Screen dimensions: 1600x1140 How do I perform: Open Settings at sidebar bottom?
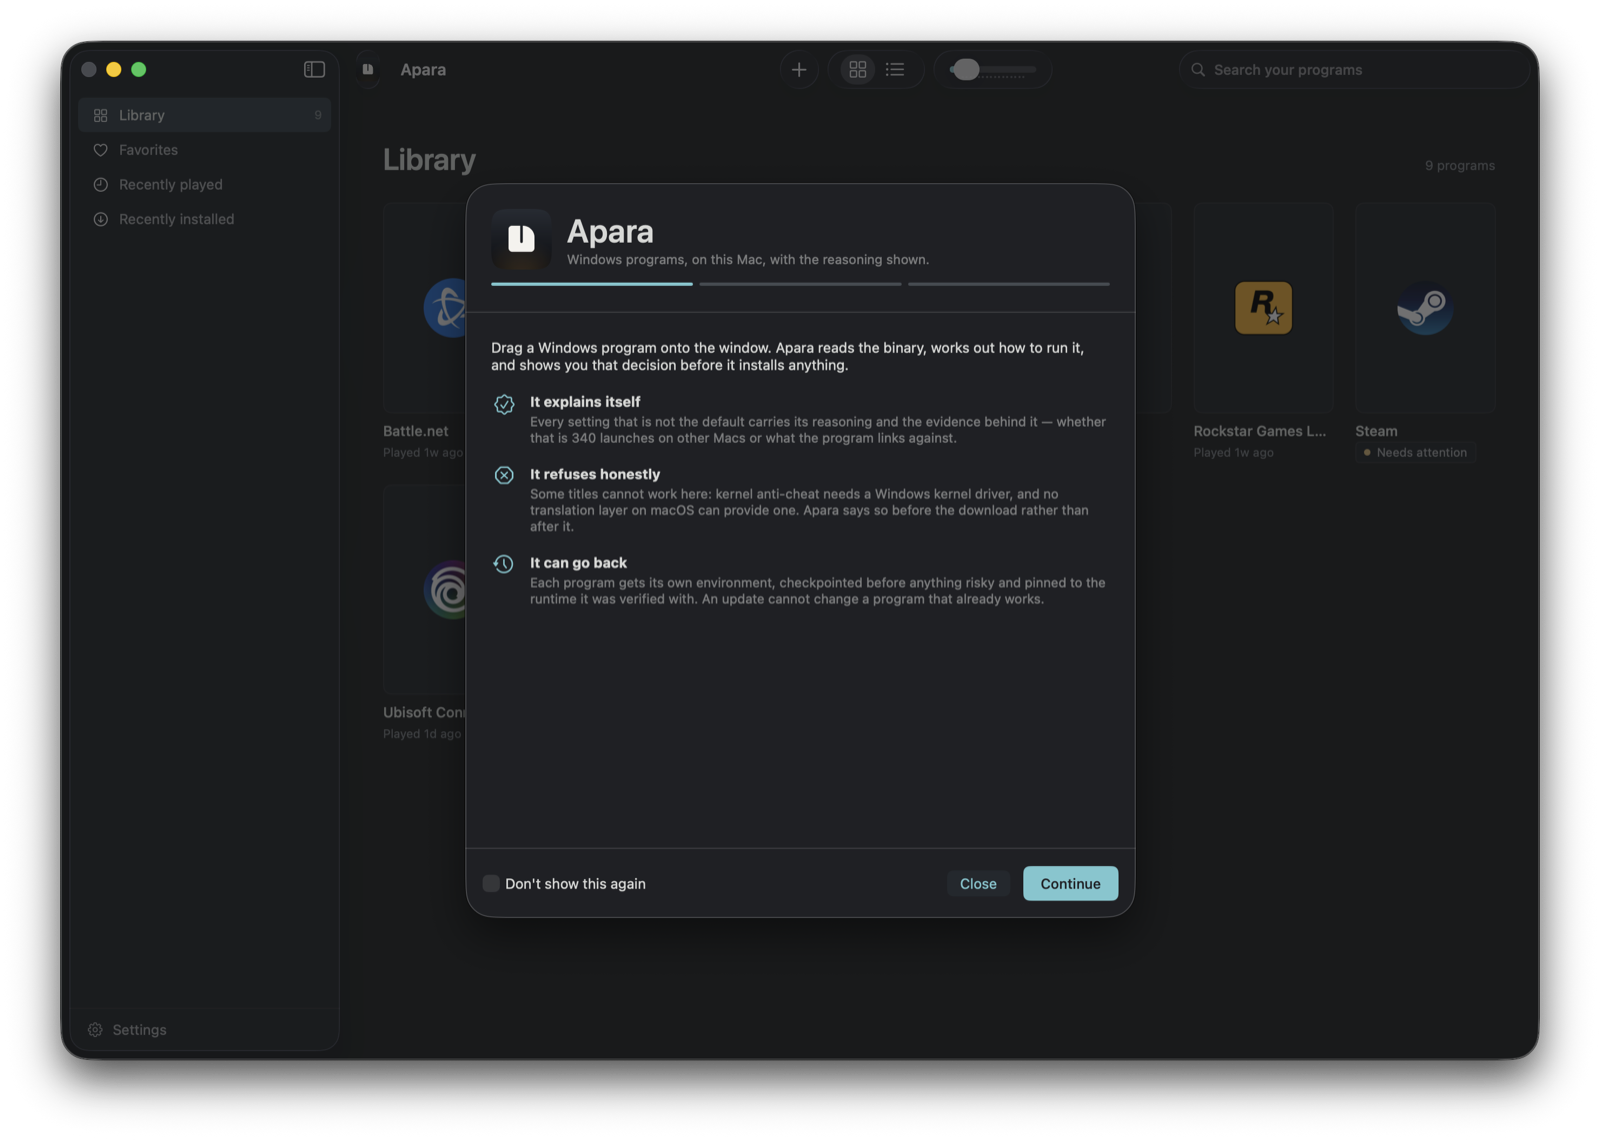click(x=127, y=1029)
